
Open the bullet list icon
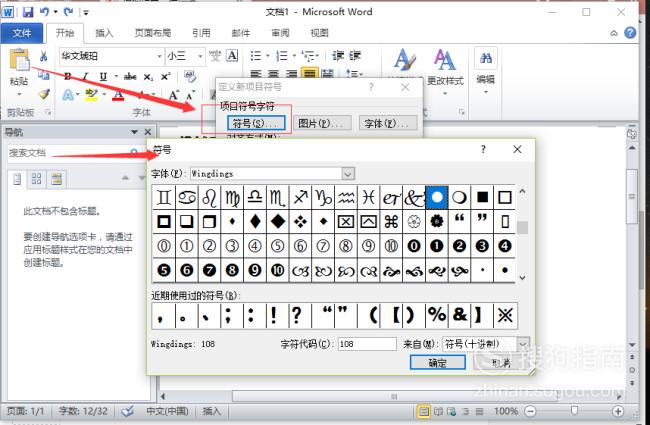coord(256,56)
